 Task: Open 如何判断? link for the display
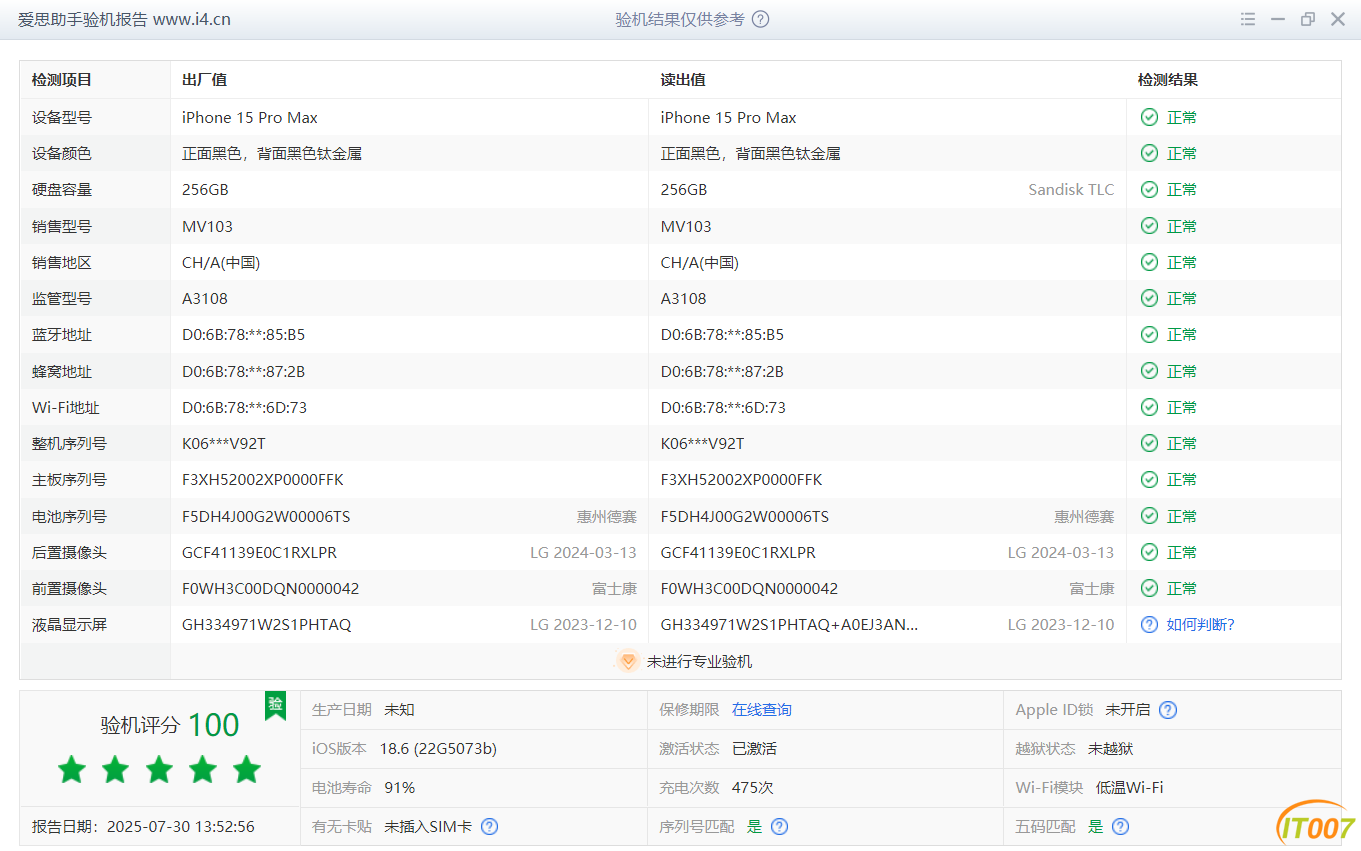click(x=1201, y=625)
